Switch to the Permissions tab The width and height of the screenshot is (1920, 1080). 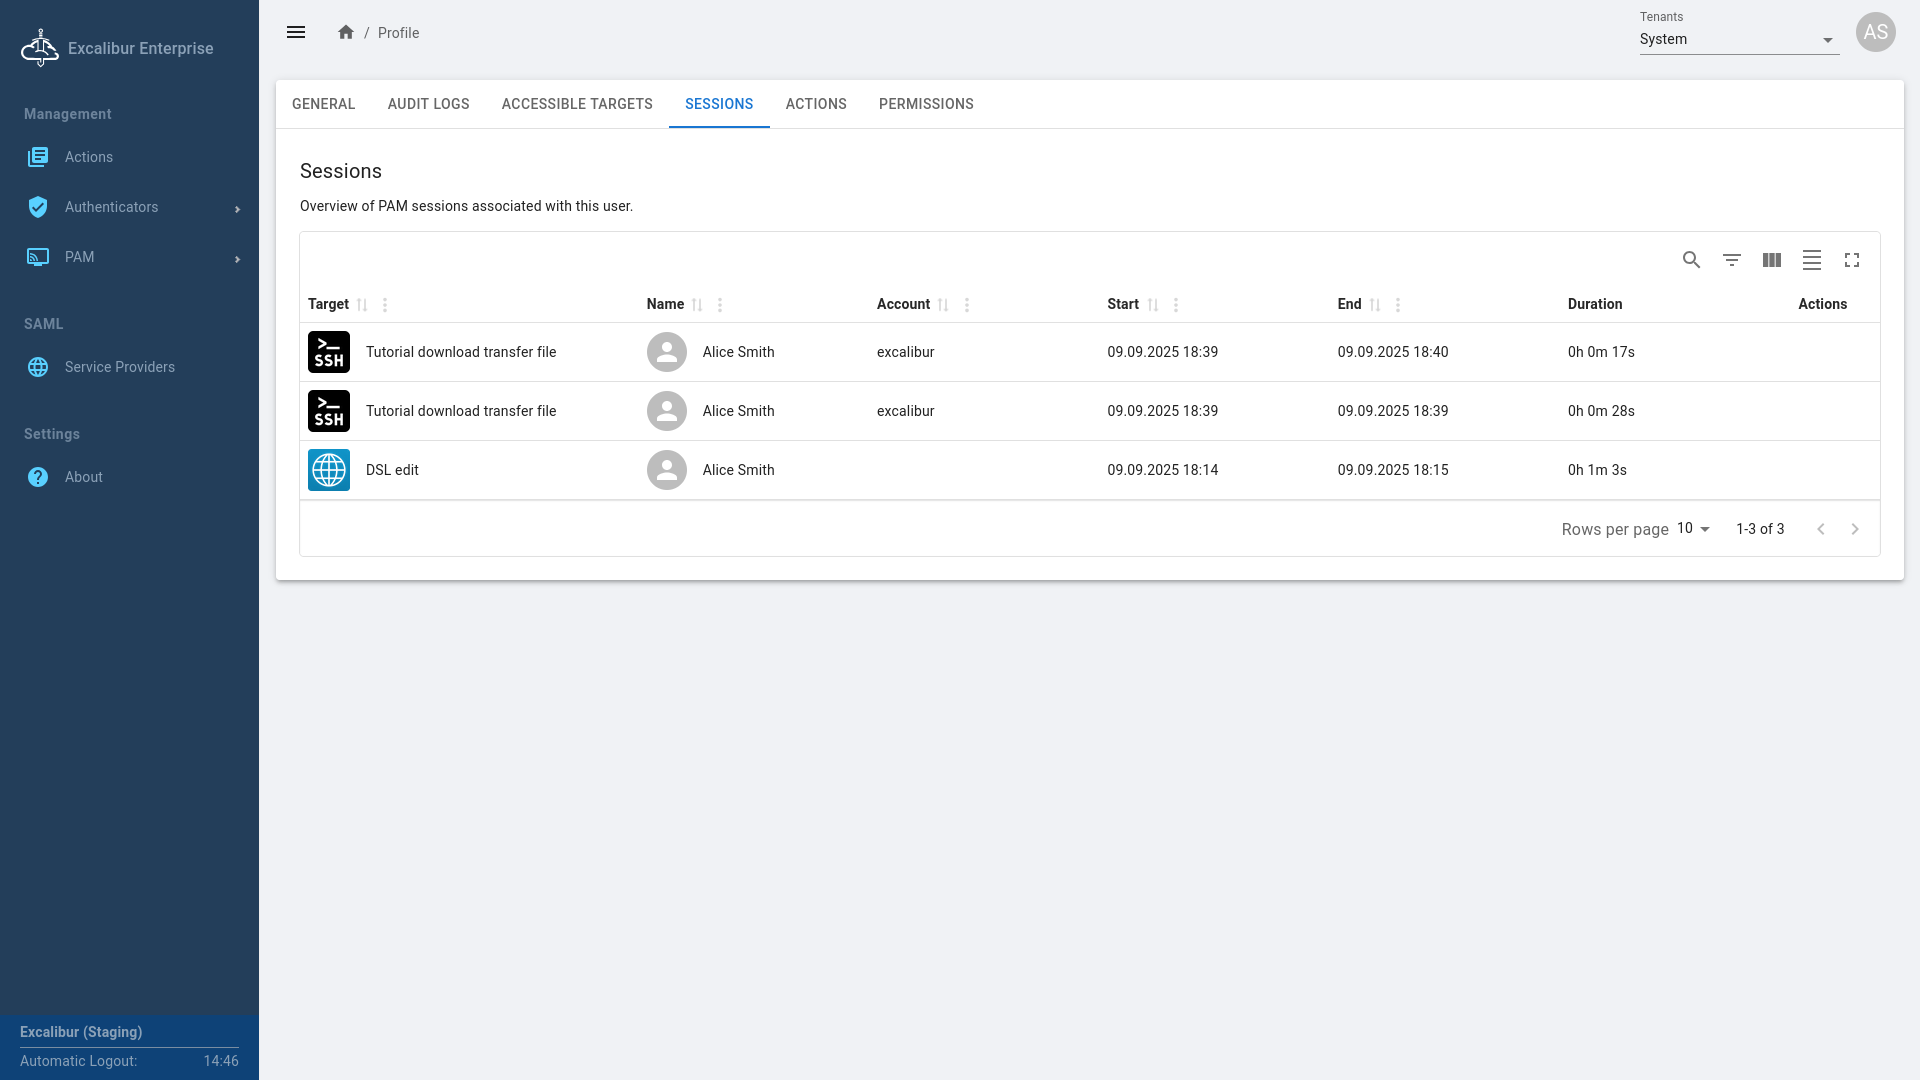[926, 104]
